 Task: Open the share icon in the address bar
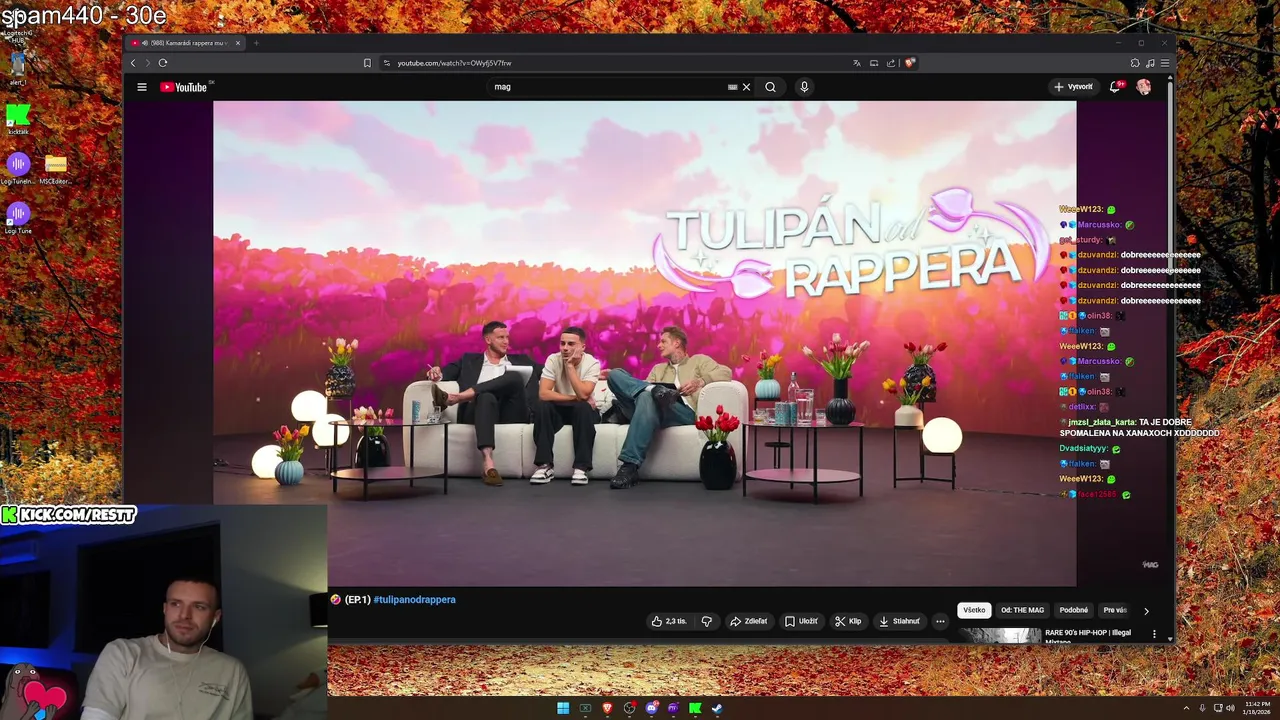(891, 63)
